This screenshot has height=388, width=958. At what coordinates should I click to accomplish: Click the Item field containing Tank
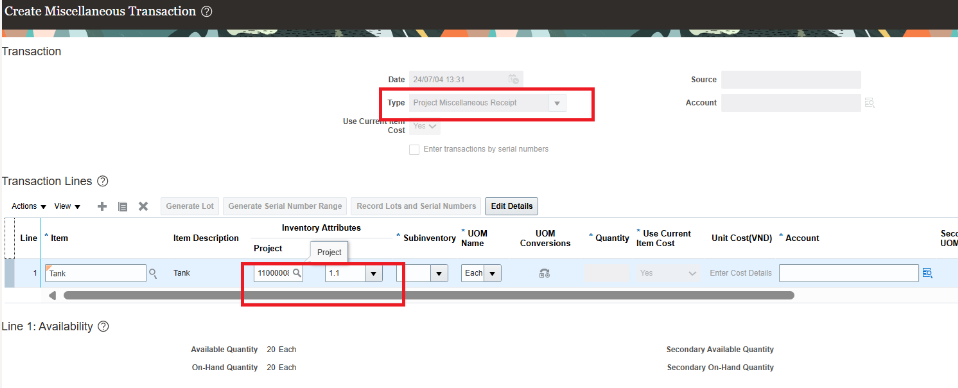click(x=96, y=273)
